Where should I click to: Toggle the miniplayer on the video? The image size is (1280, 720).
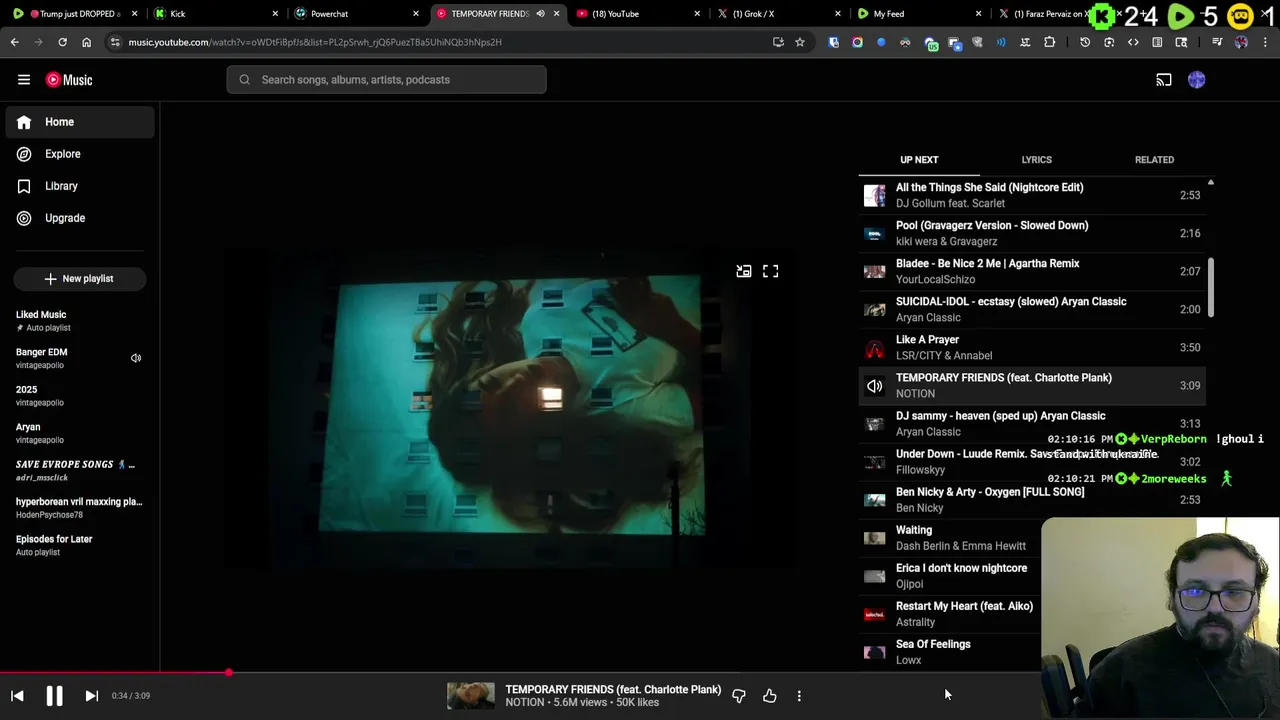pos(744,271)
